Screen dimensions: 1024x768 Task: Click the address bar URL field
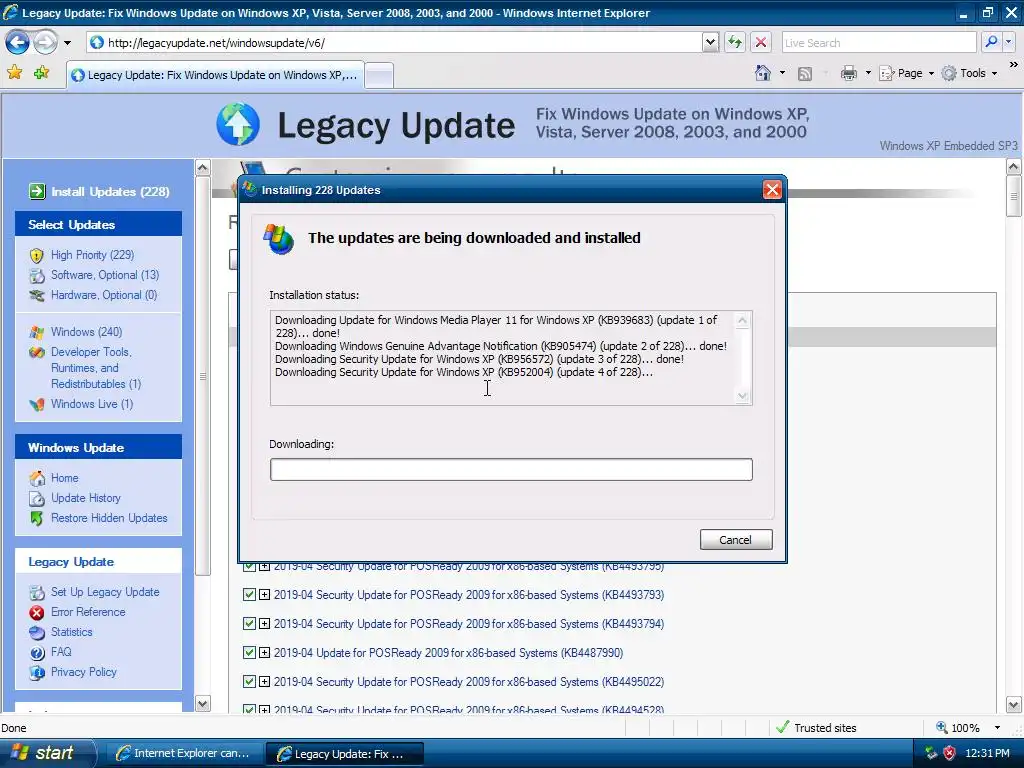pos(393,43)
